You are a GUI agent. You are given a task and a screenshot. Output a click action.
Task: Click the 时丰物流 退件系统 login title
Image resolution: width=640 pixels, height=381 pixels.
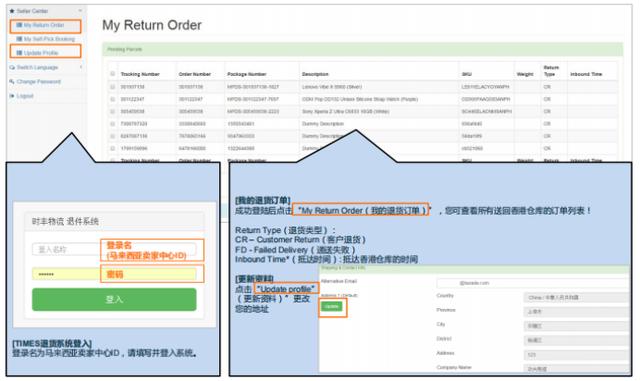pyautogui.click(x=65, y=222)
